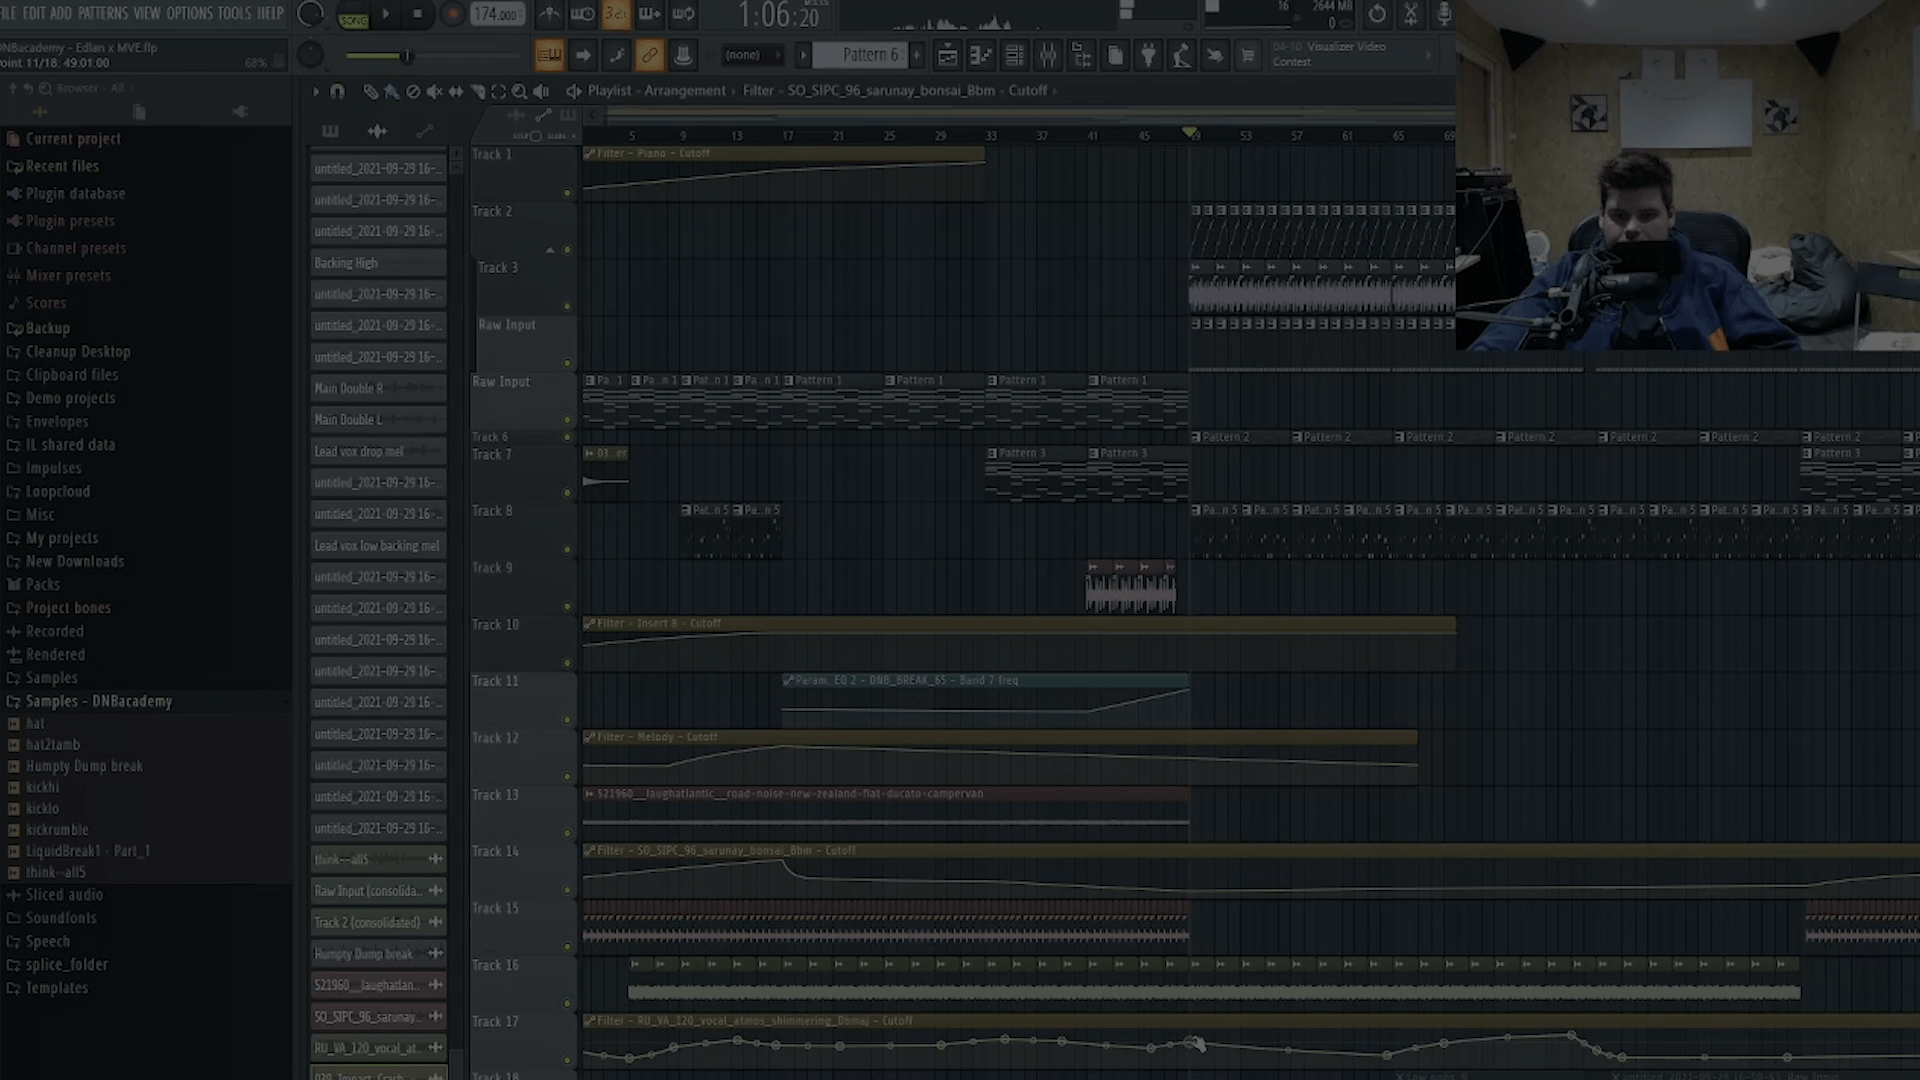Screen dimensions: 1920x1080
Task: Select the playlist Zoom tool
Action: click(519, 91)
